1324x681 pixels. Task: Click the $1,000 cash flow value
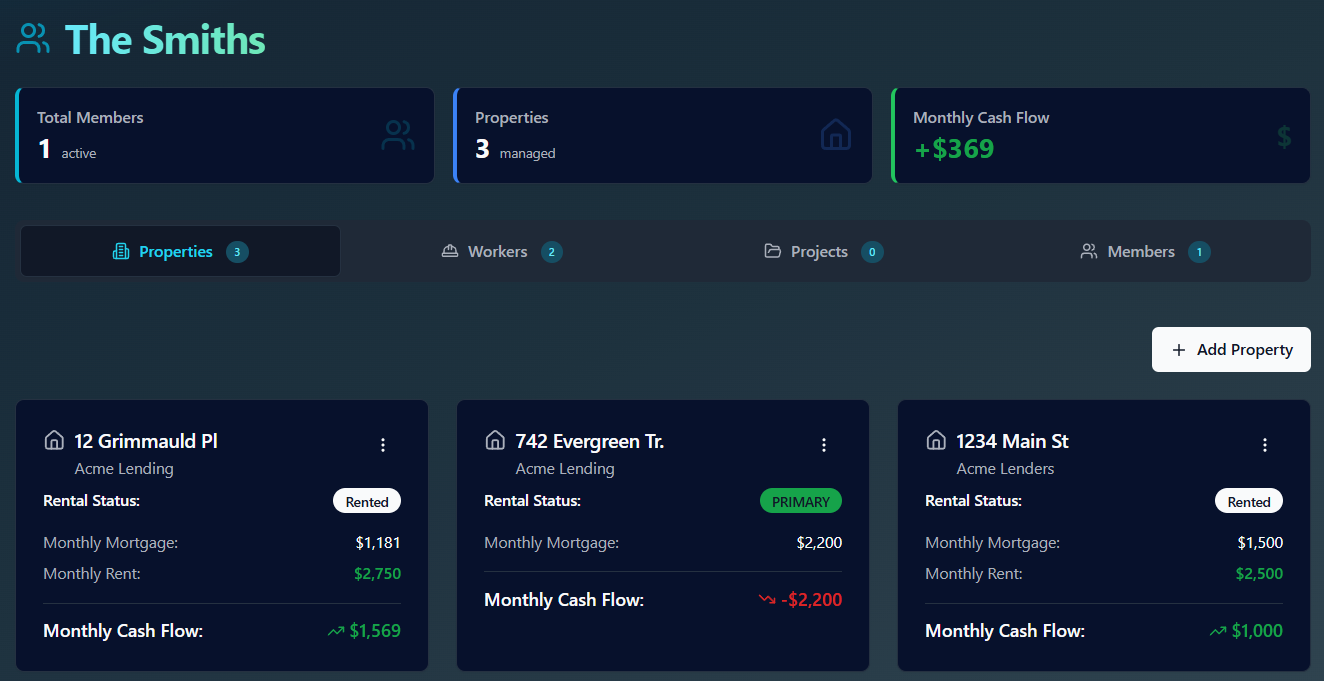pos(1257,631)
